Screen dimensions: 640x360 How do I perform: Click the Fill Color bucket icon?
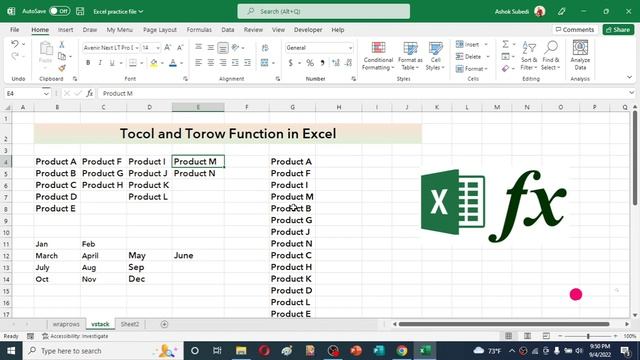(153, 63)
